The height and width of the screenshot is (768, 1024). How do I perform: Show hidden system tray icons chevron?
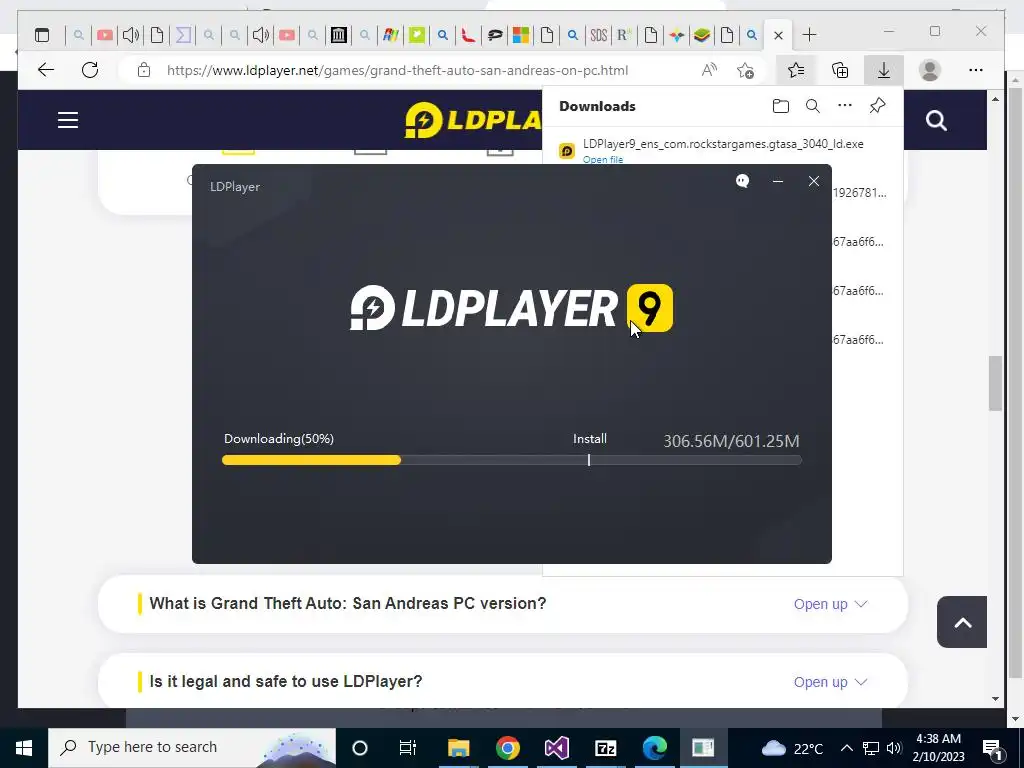(846, 748)
